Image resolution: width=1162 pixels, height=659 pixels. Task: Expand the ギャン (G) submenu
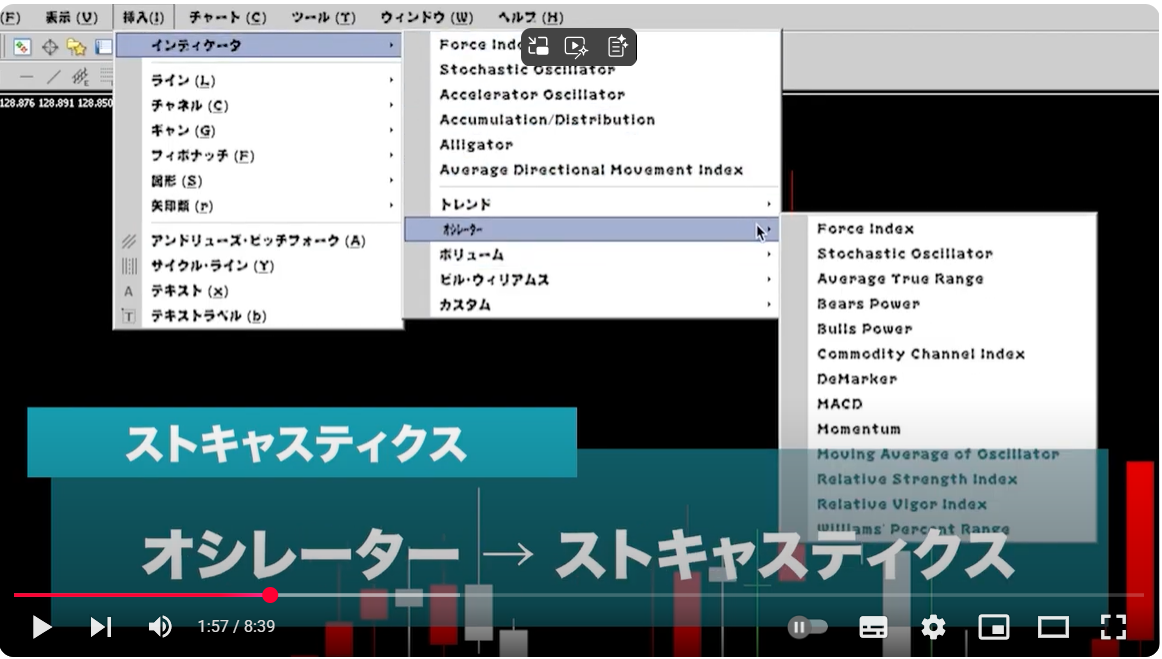point(258,131)
